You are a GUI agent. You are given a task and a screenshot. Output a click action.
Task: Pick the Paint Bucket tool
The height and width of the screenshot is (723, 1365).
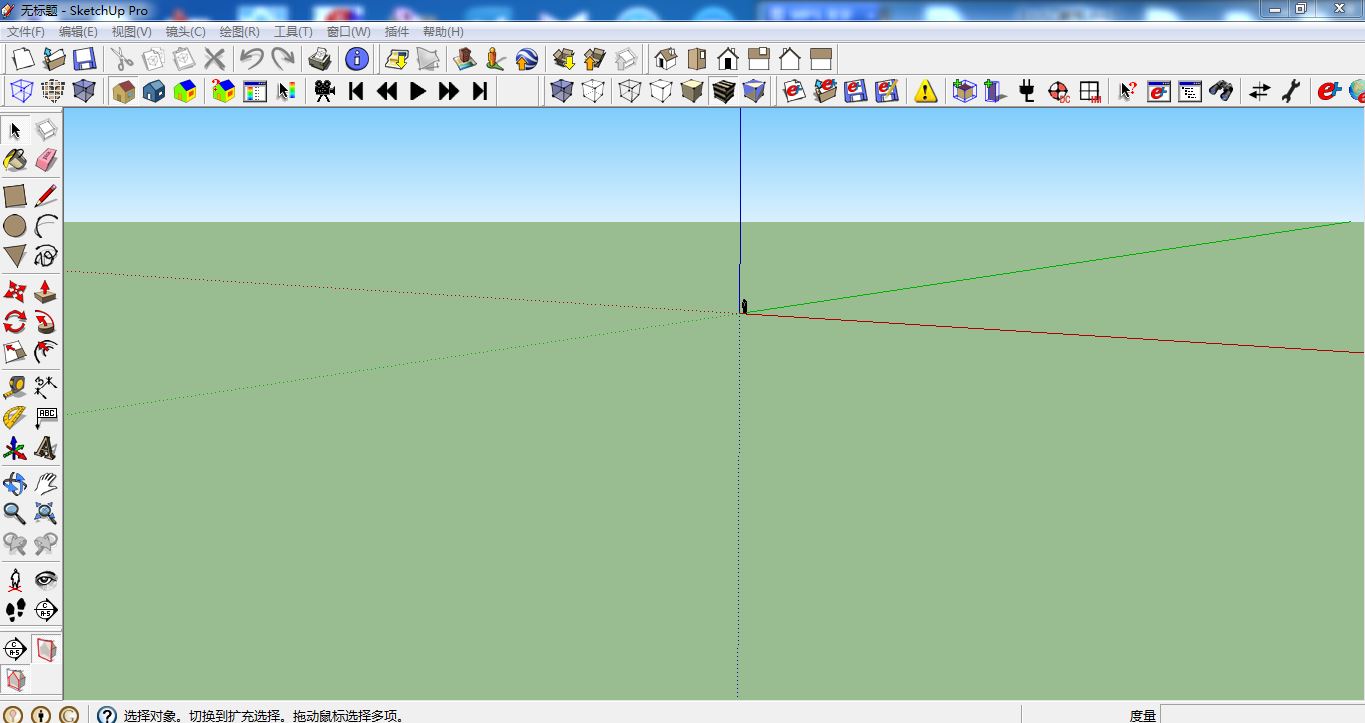tap(15, 160)
